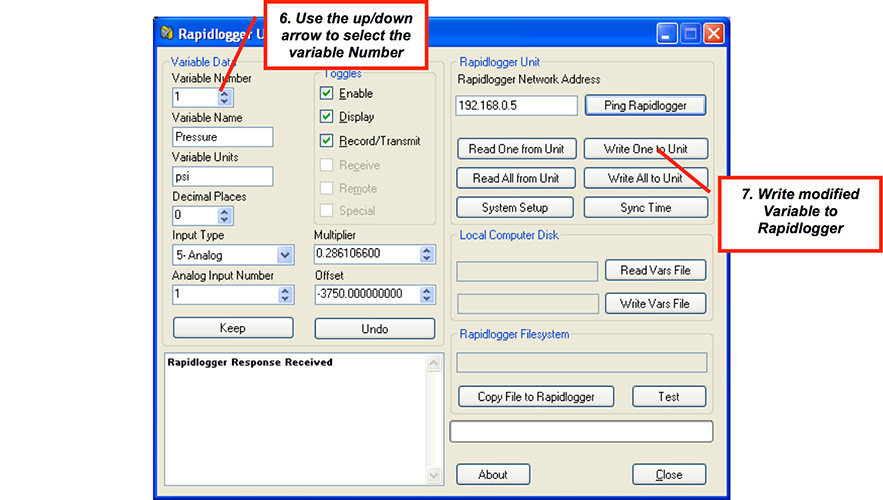This screenshot has width=883, height=500.
Task: Increase the Multiplier value with up arrow
Action: [427, 250]
